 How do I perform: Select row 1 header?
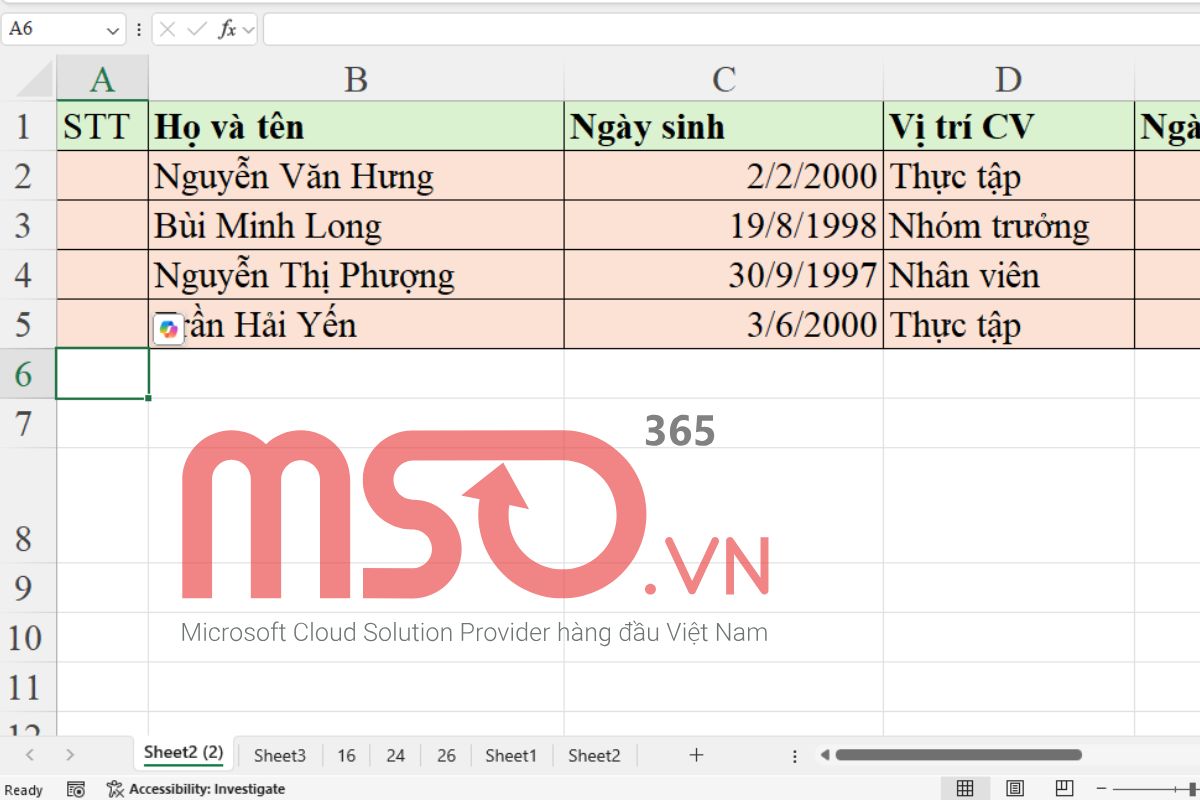click(28, 126)
